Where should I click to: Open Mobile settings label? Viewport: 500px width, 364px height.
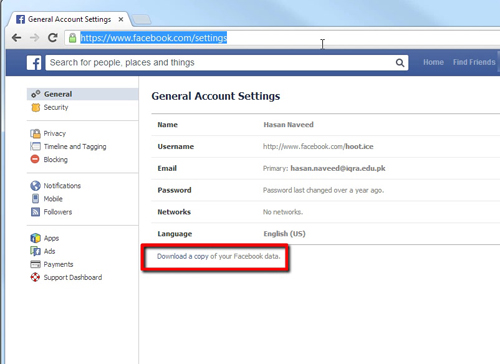point(53,199)
